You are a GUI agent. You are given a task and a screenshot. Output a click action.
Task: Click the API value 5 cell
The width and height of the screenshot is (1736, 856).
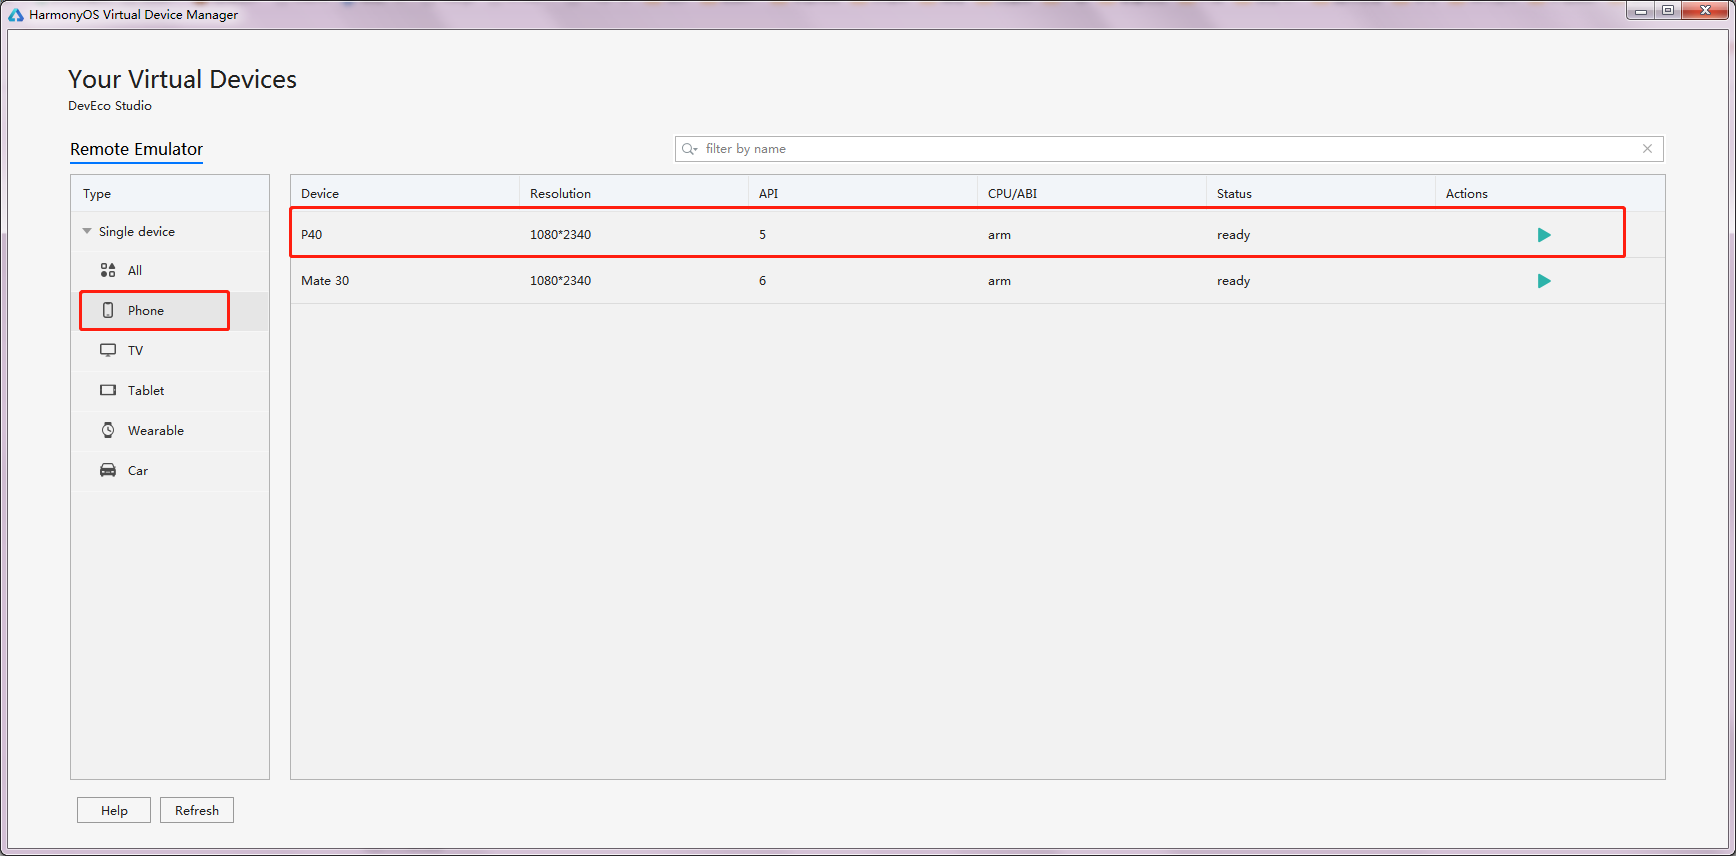(762, 235)
